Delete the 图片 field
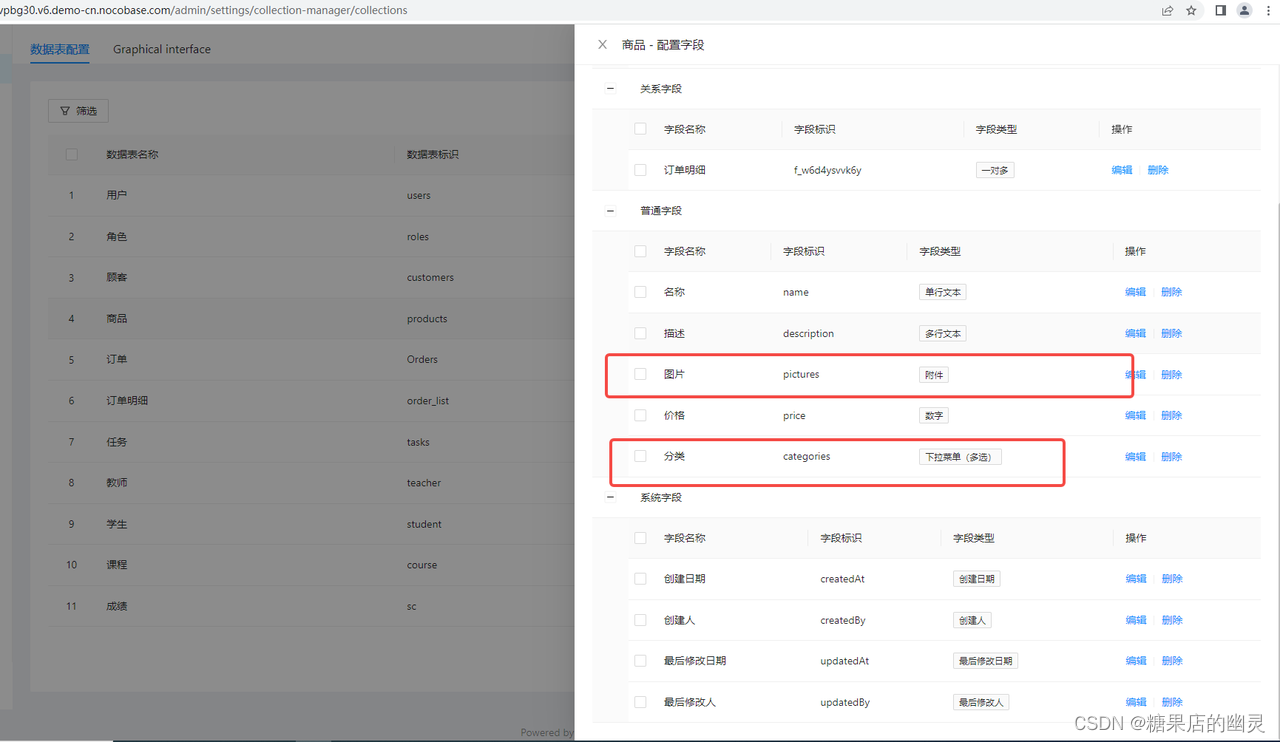Image resolution: width=1280 pixels, height=742 pixels. [x=1172, y=375]
